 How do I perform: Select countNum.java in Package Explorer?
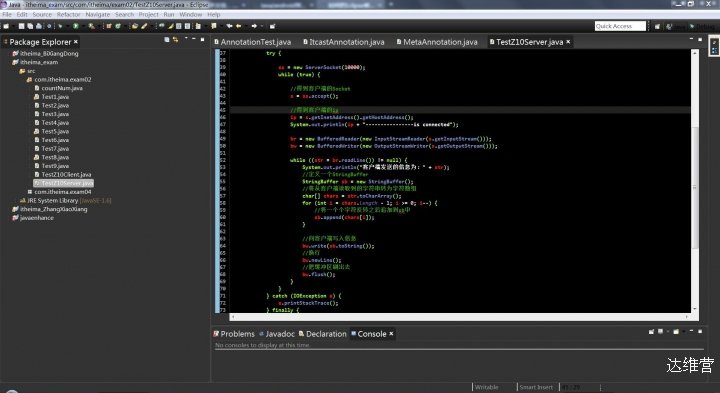point(59,88)
